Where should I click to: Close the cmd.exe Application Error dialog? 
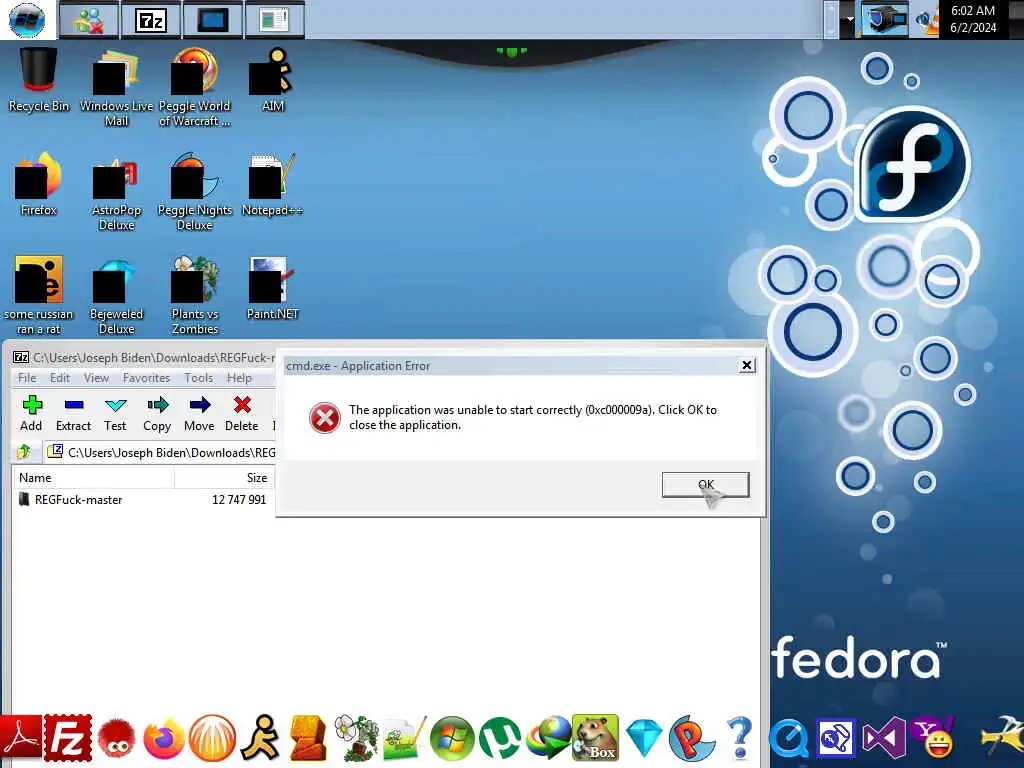(746, 365)
